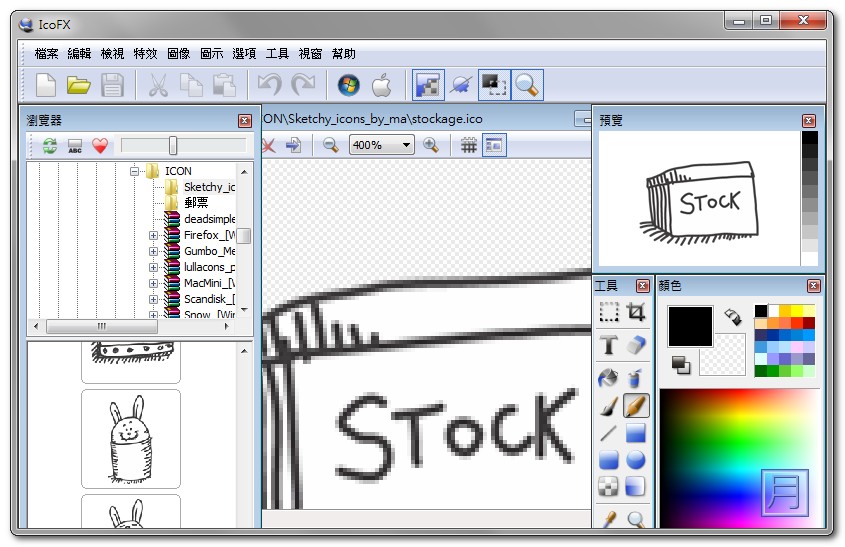
Task: Create a Macintosh icon using Apple button
Action: [381, 85]
